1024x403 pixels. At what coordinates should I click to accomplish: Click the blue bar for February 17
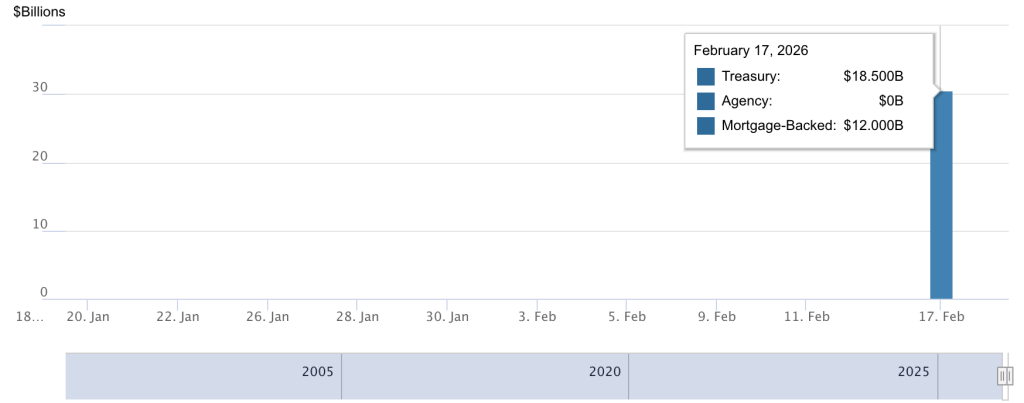[x=941, y=200]
